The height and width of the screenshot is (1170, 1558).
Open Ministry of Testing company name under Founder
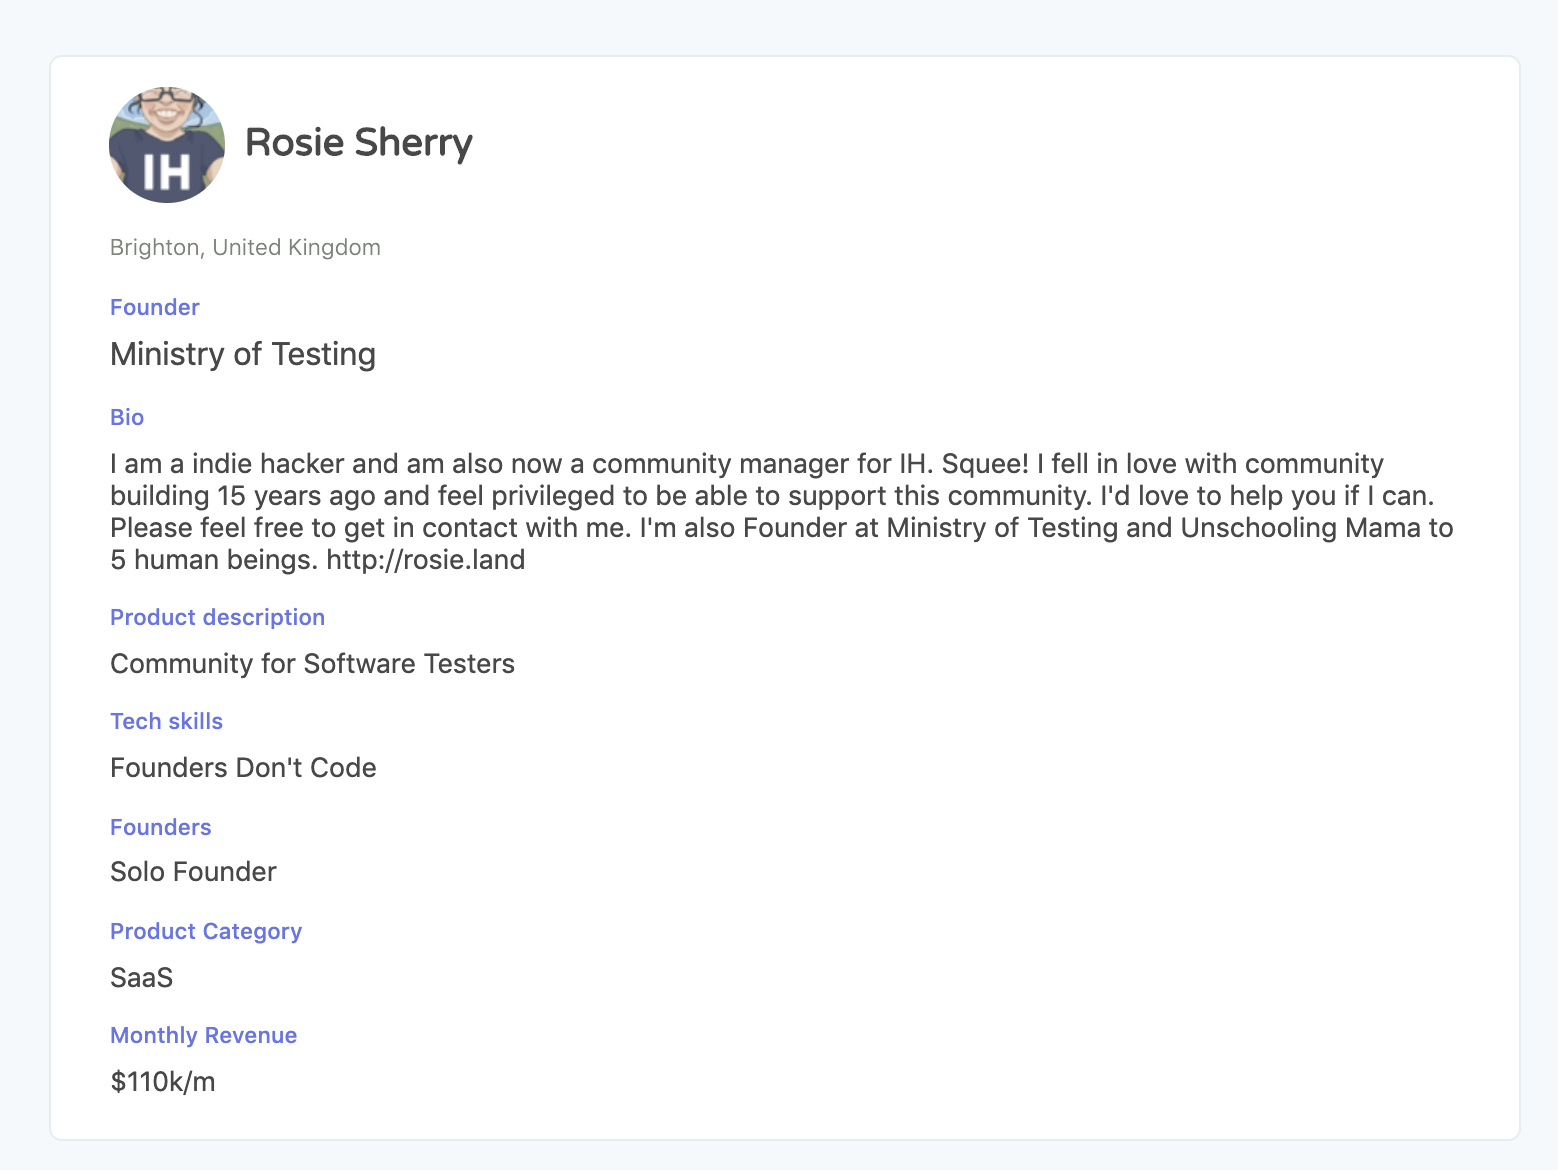[x=243, y=354]
